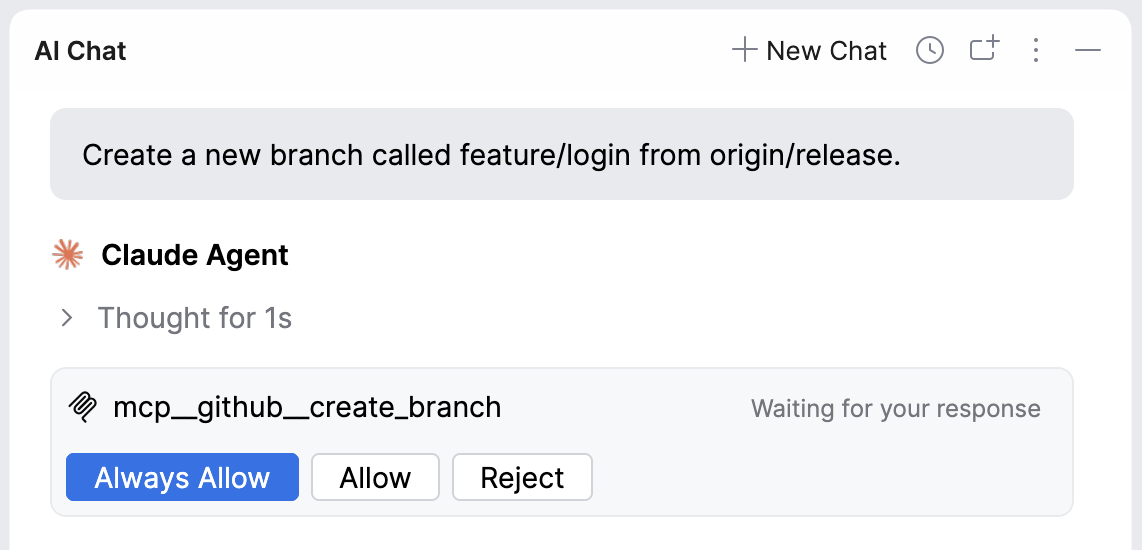The height and width of the screenshot is (550, 1142).
Task: Select the feature/login prompt message bubble
Action: 561,155
